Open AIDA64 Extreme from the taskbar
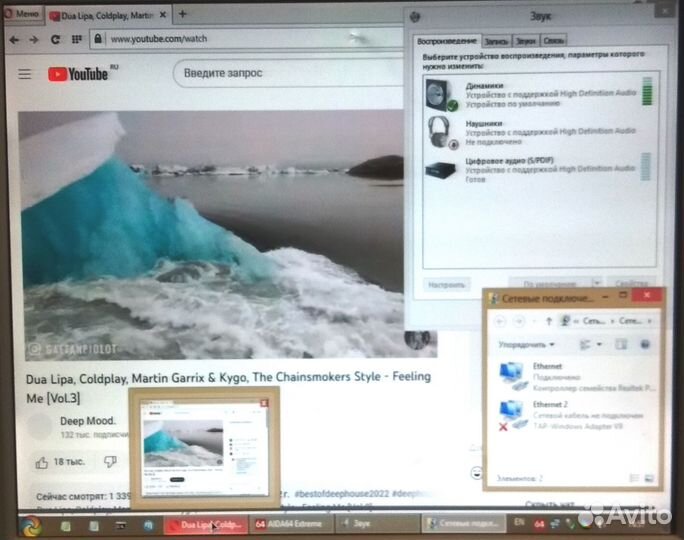 coord(290,523)
